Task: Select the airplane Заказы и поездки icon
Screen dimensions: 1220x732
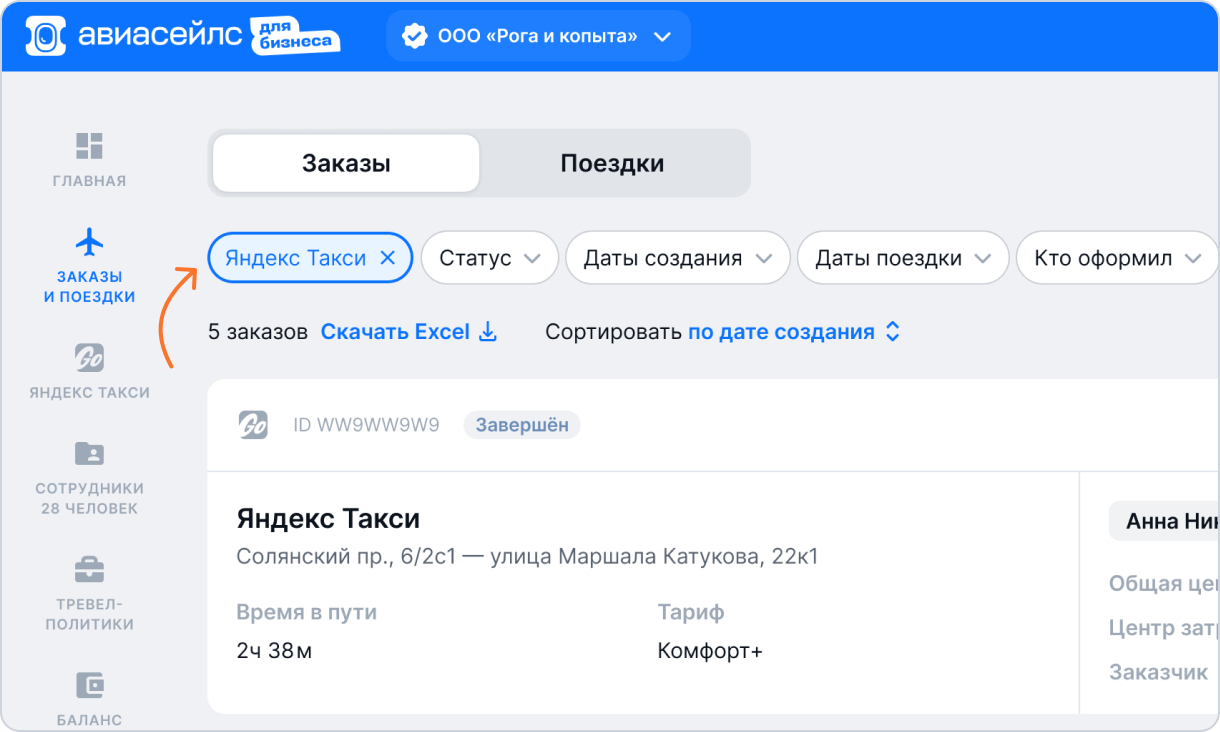Action: click(x=90, y=242)
